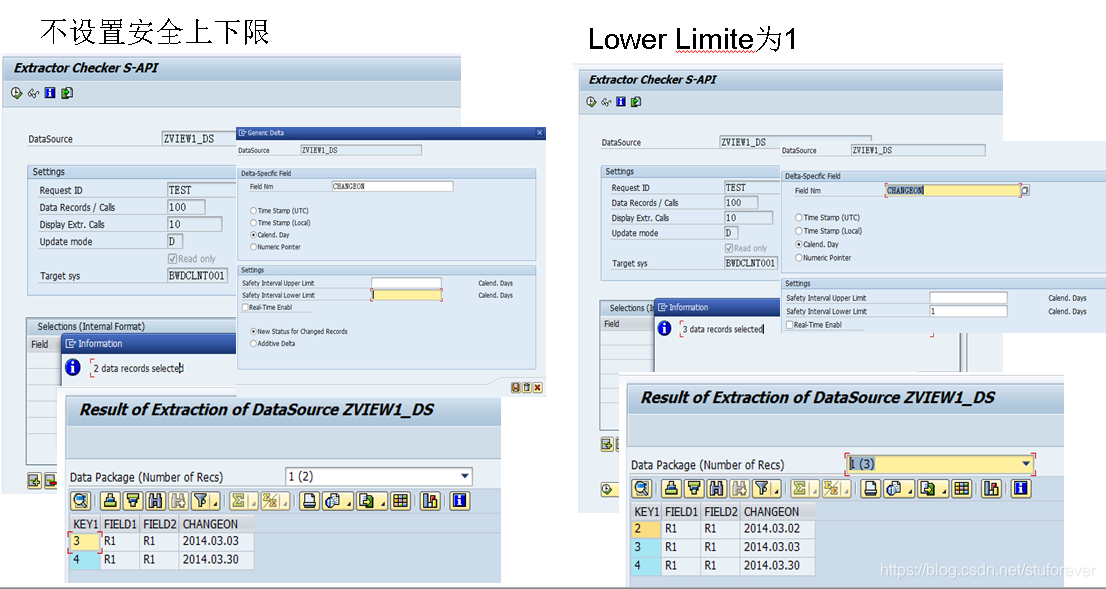Click Request ID field TEST in left Settings
The image size is (1106, 589).
(x=201, y=190)
